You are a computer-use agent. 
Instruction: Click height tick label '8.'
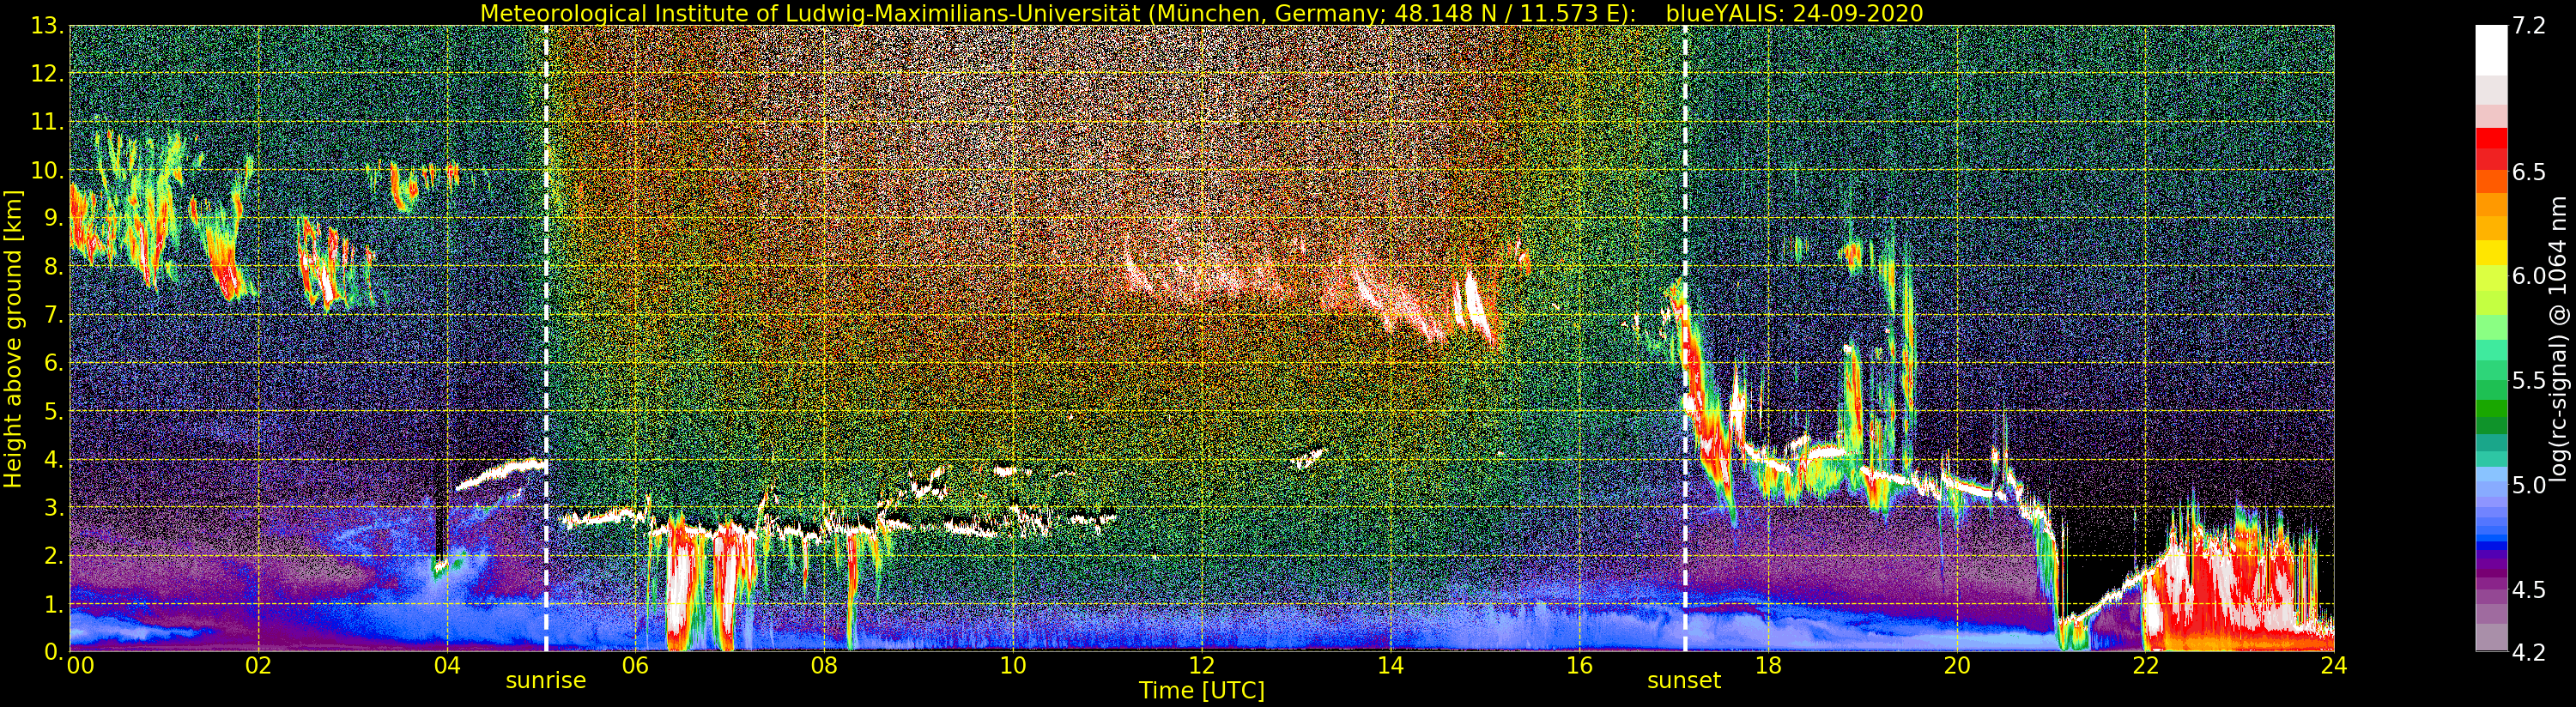click(53, 267)
